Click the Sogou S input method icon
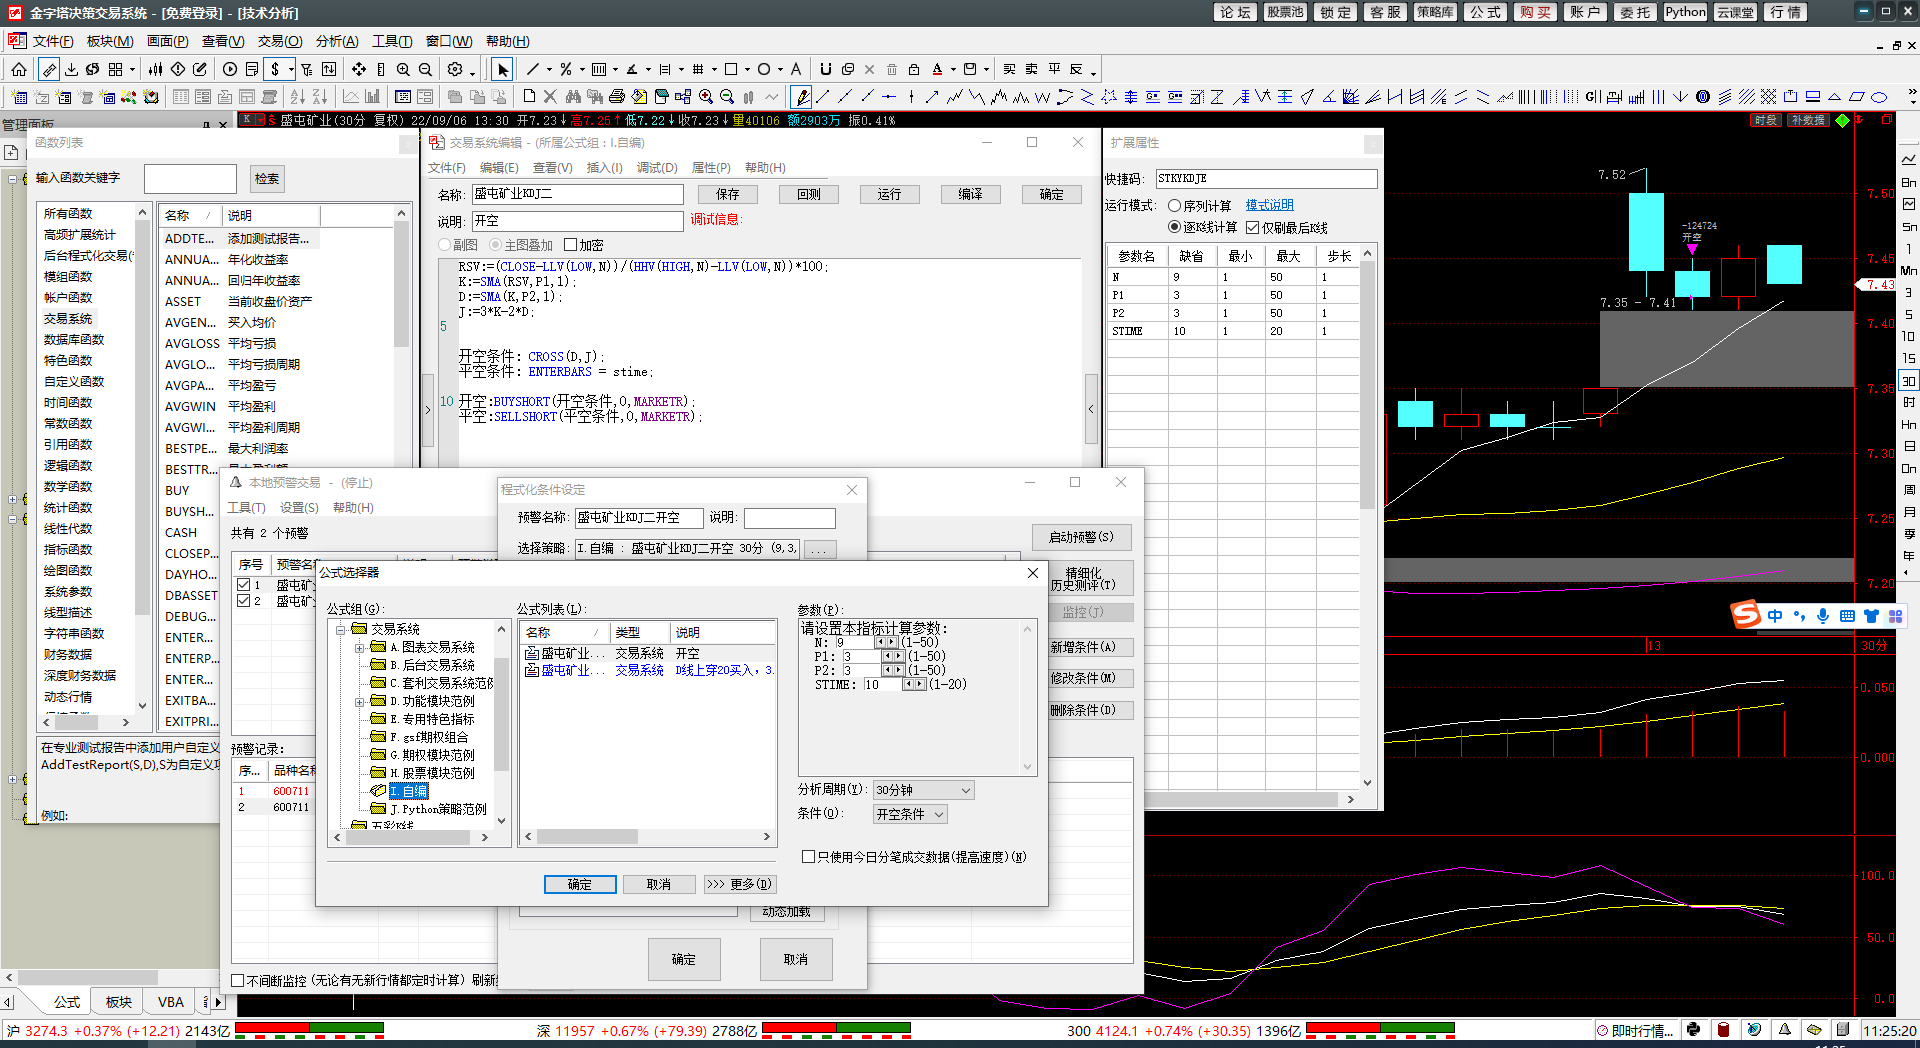The image size is (1920, 1048). 1746,614
